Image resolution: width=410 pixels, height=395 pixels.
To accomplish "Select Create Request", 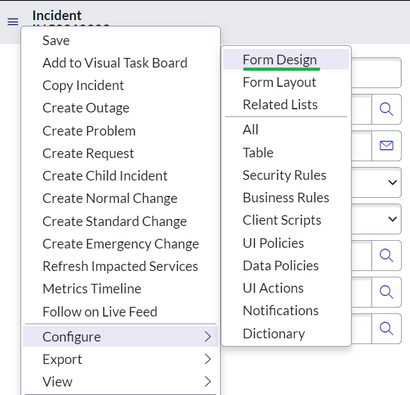I will pos(88,153).
